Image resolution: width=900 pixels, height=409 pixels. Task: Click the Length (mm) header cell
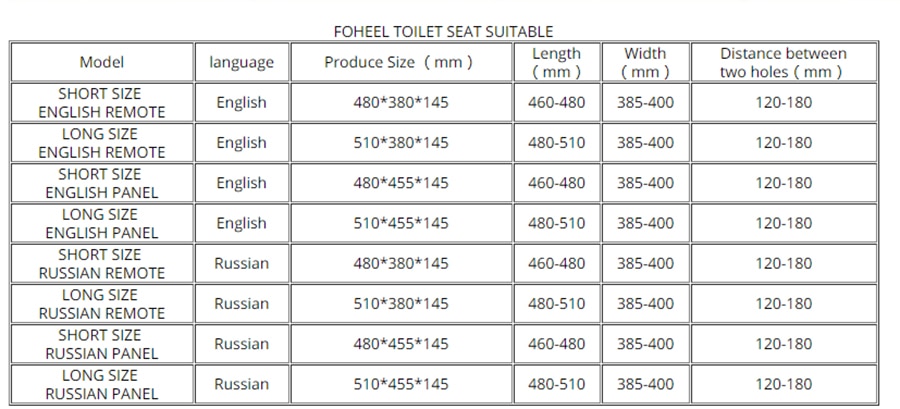tap(557, 62)
